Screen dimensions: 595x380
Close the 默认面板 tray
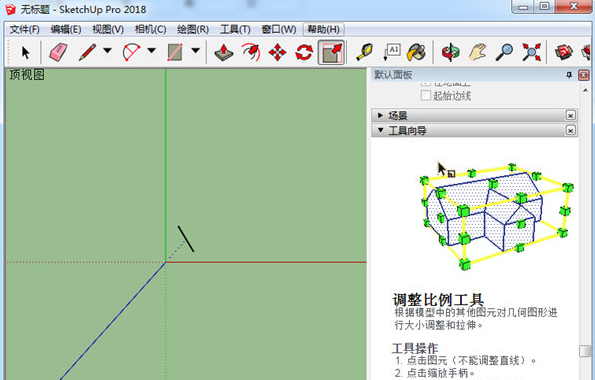583,75
